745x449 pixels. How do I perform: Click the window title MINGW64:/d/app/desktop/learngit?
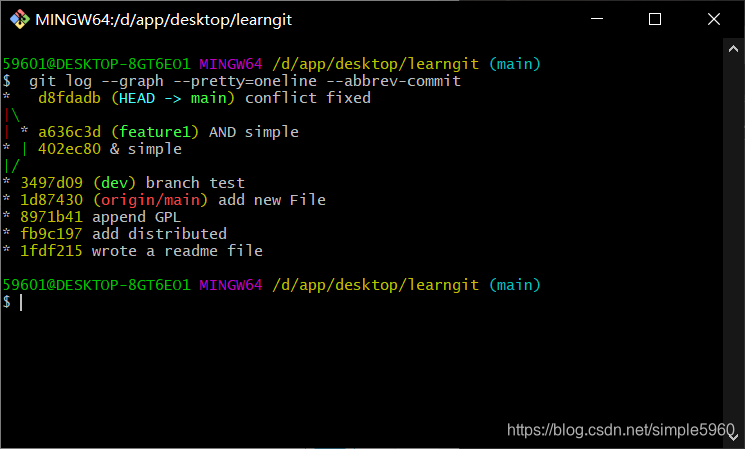[x=163, y=20]
